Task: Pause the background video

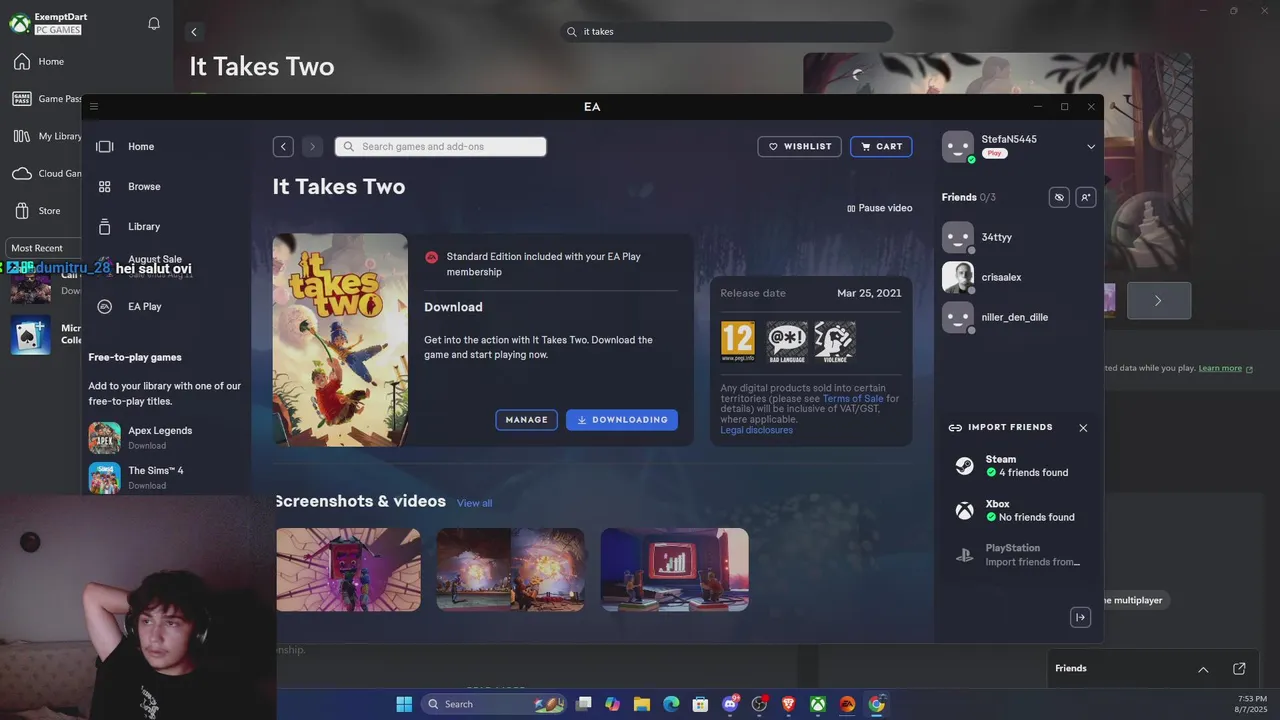Action: point(880,208)
